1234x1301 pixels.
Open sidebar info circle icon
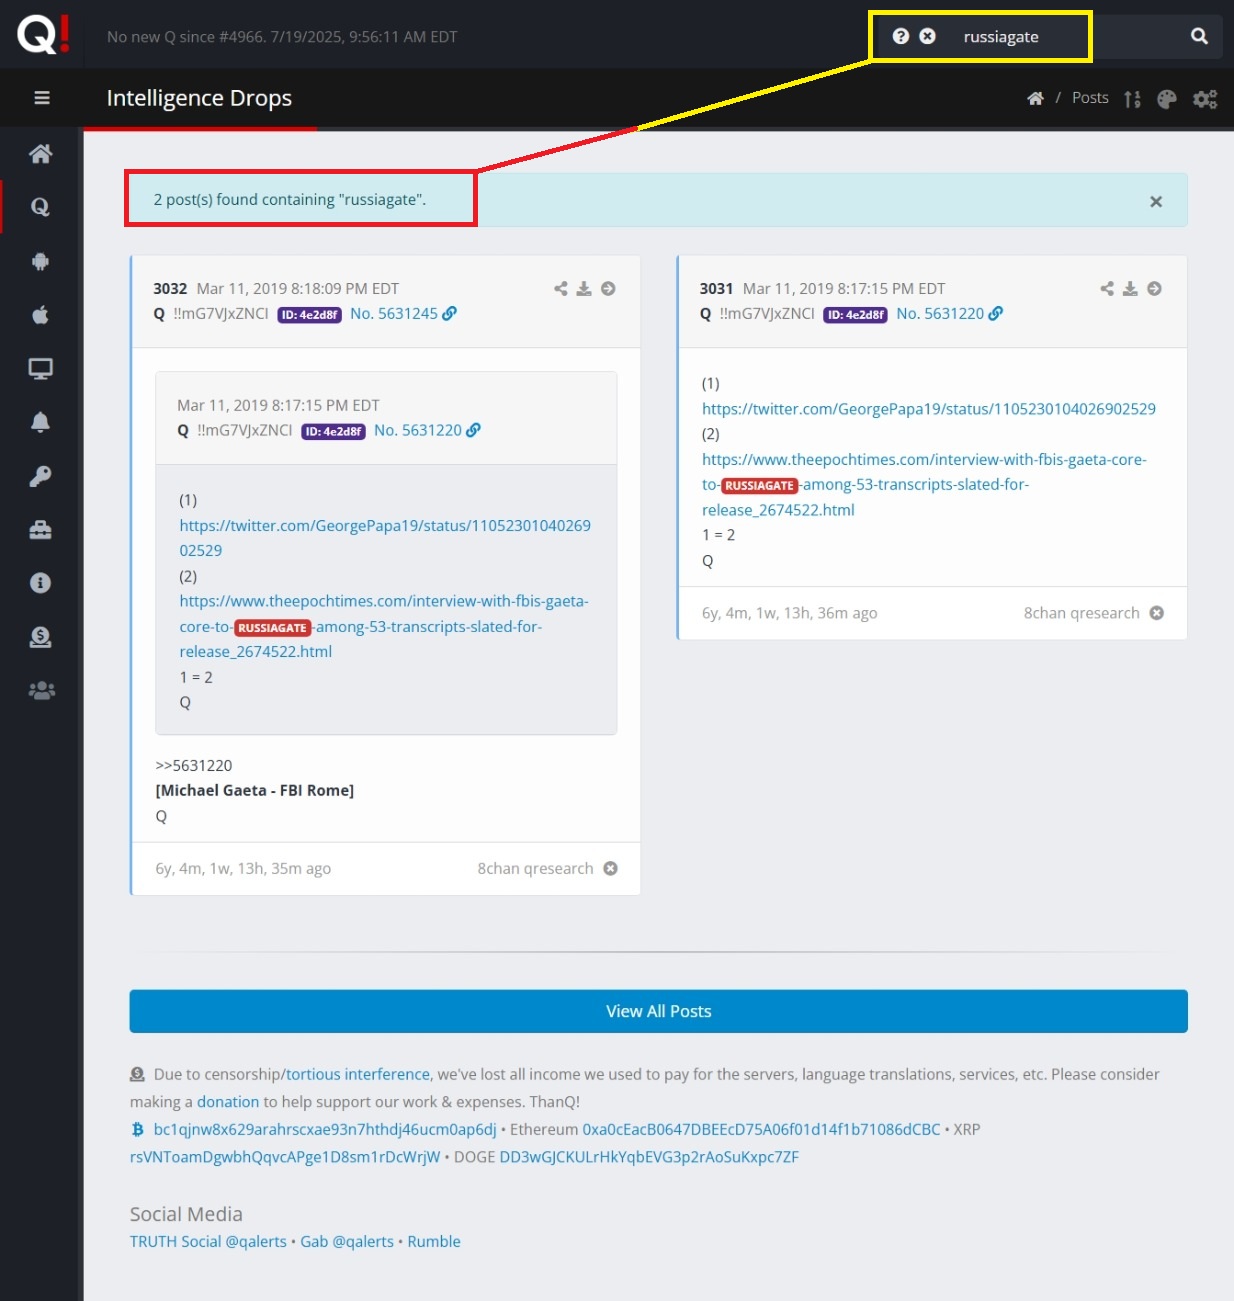click(x=41, y=583)
